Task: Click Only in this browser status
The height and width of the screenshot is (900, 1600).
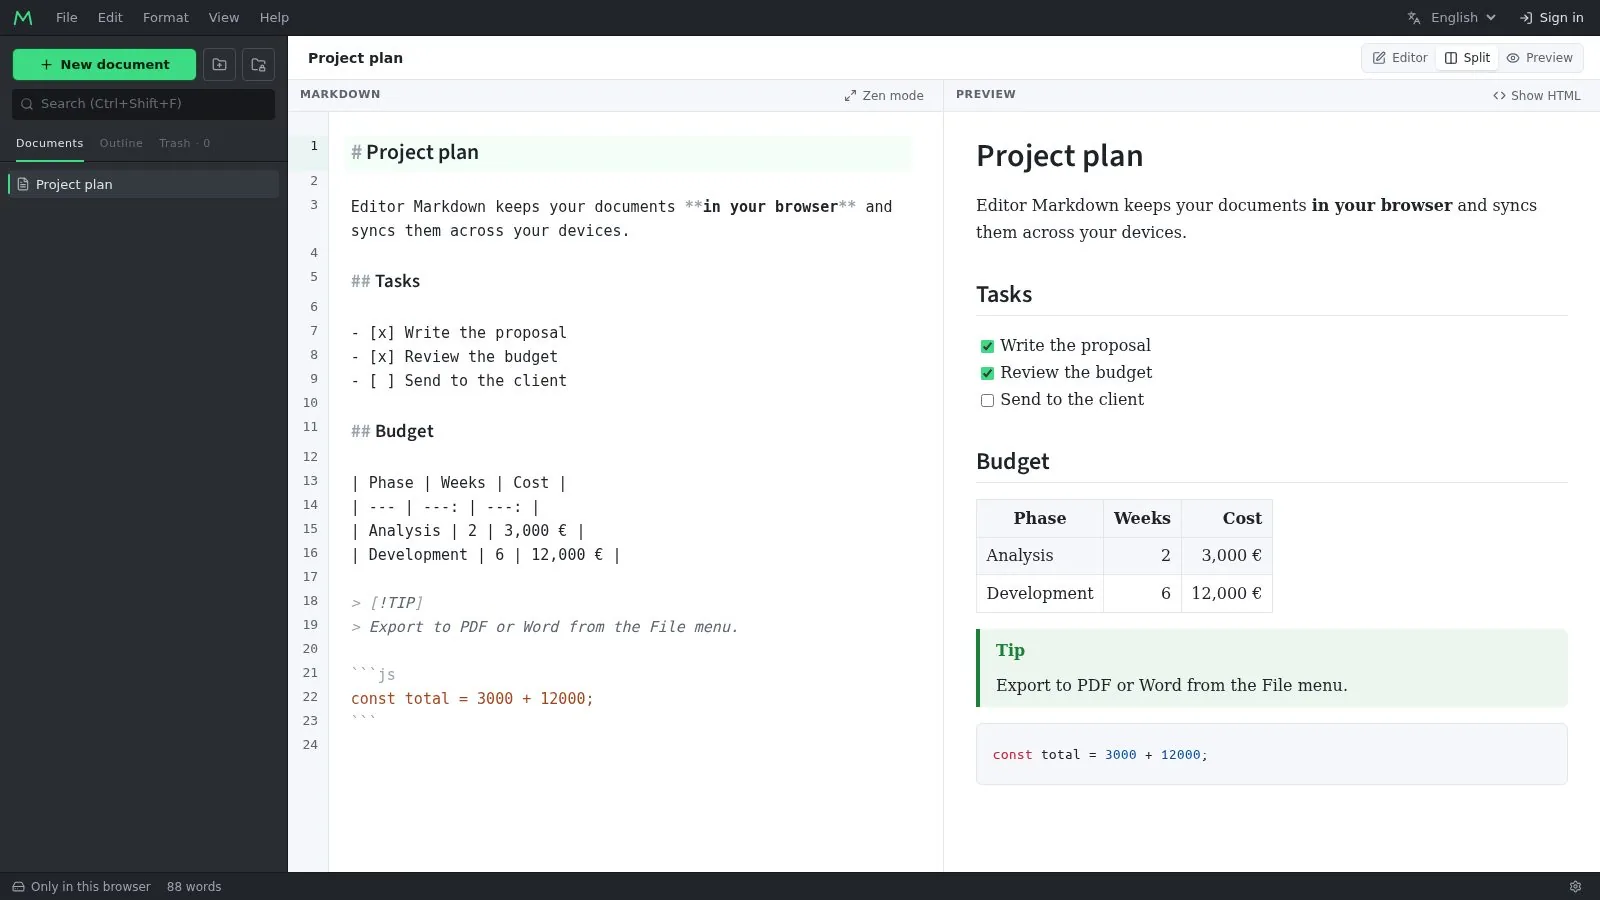Action: click(81, 887)
